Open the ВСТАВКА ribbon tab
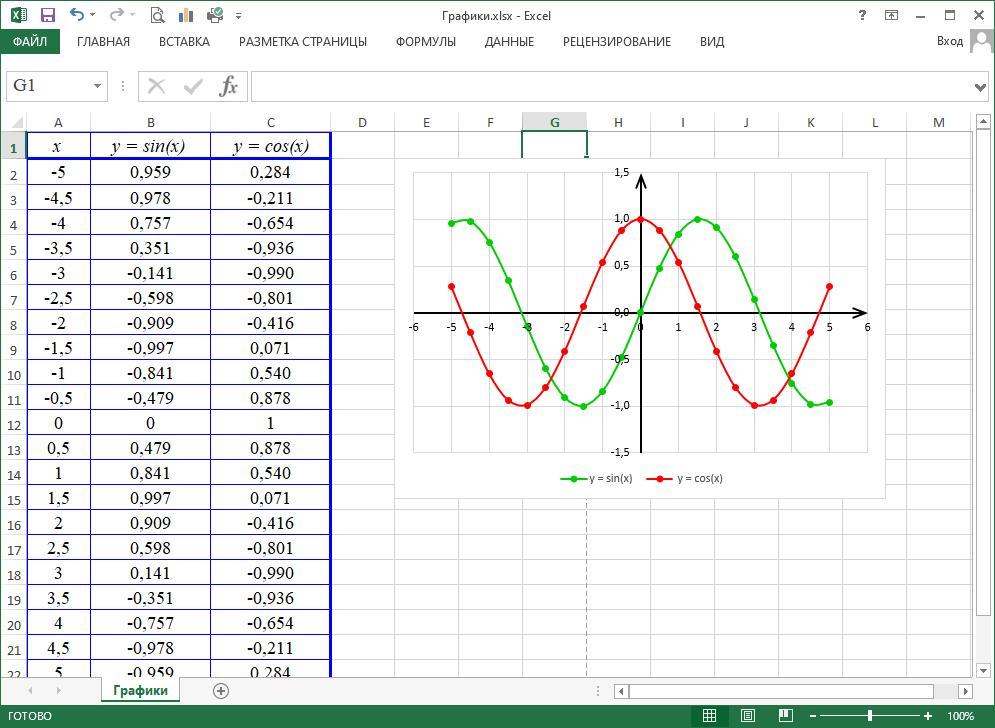995x728 pixels. click(x=184, y=42)
